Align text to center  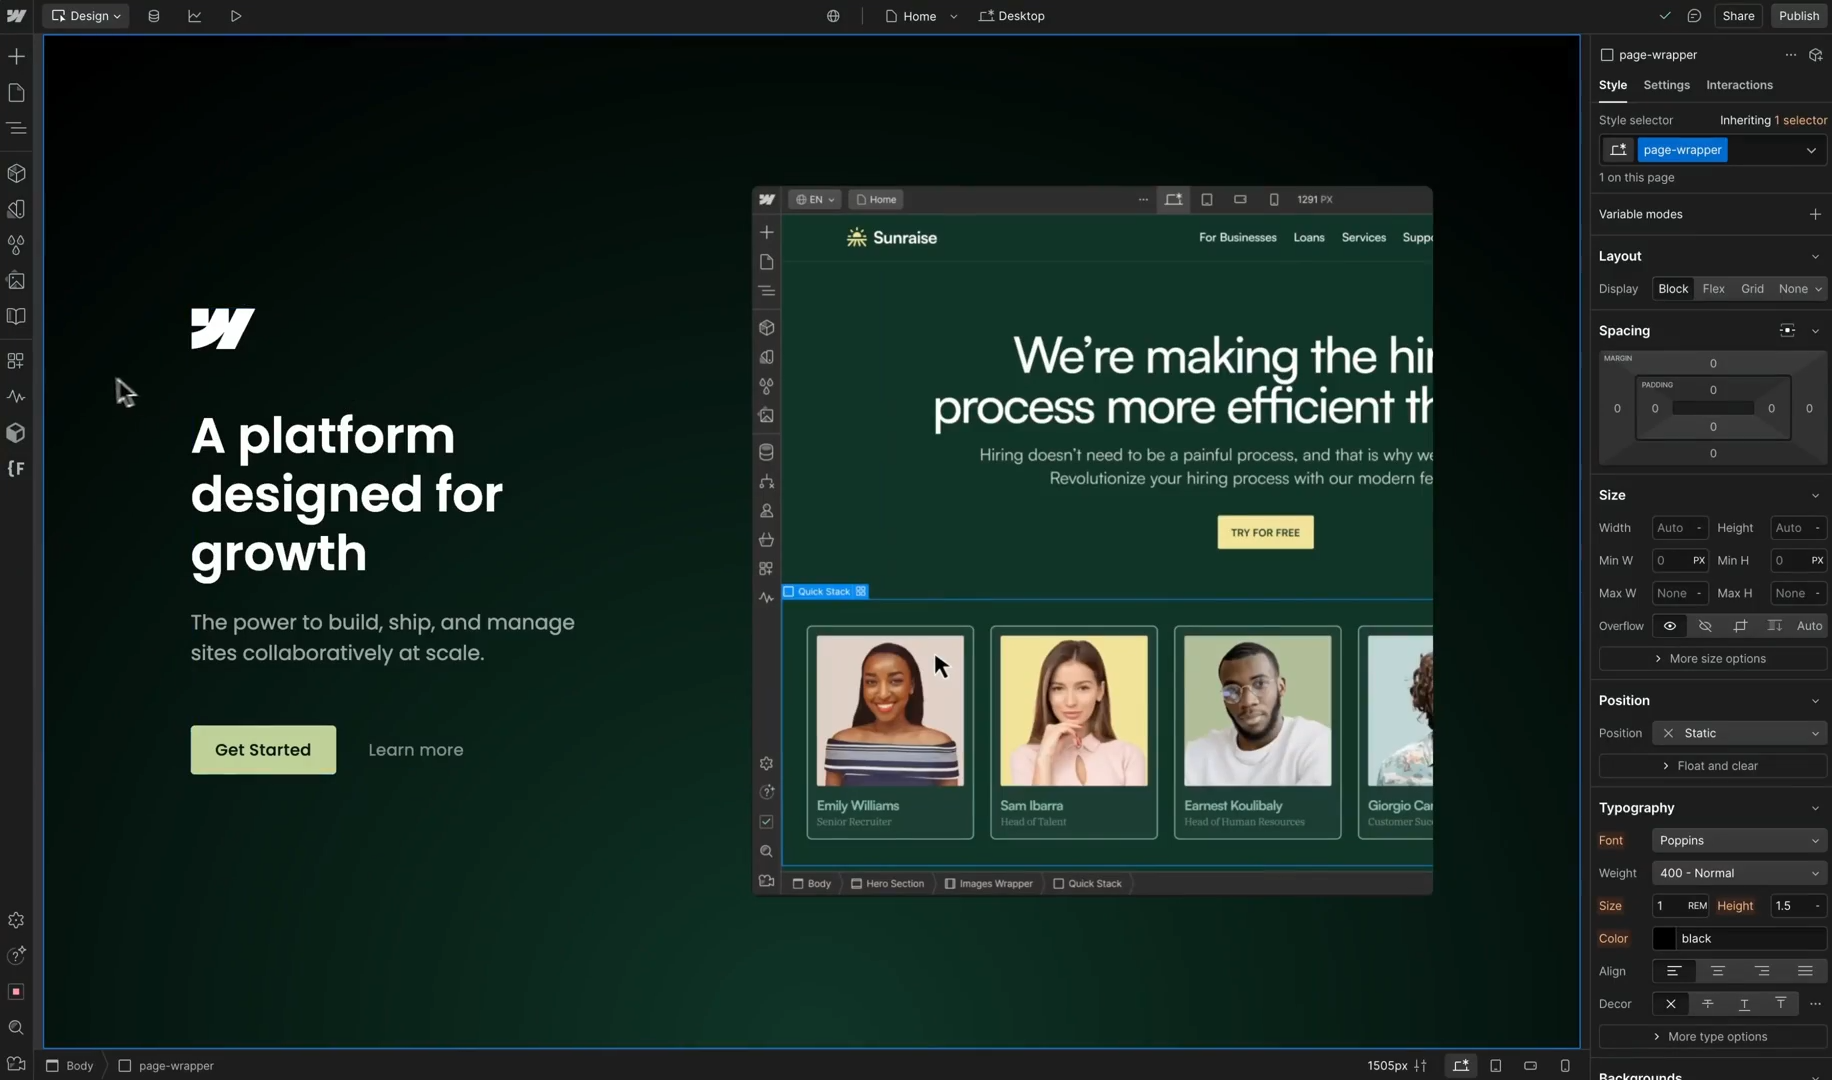(1717, 971)
